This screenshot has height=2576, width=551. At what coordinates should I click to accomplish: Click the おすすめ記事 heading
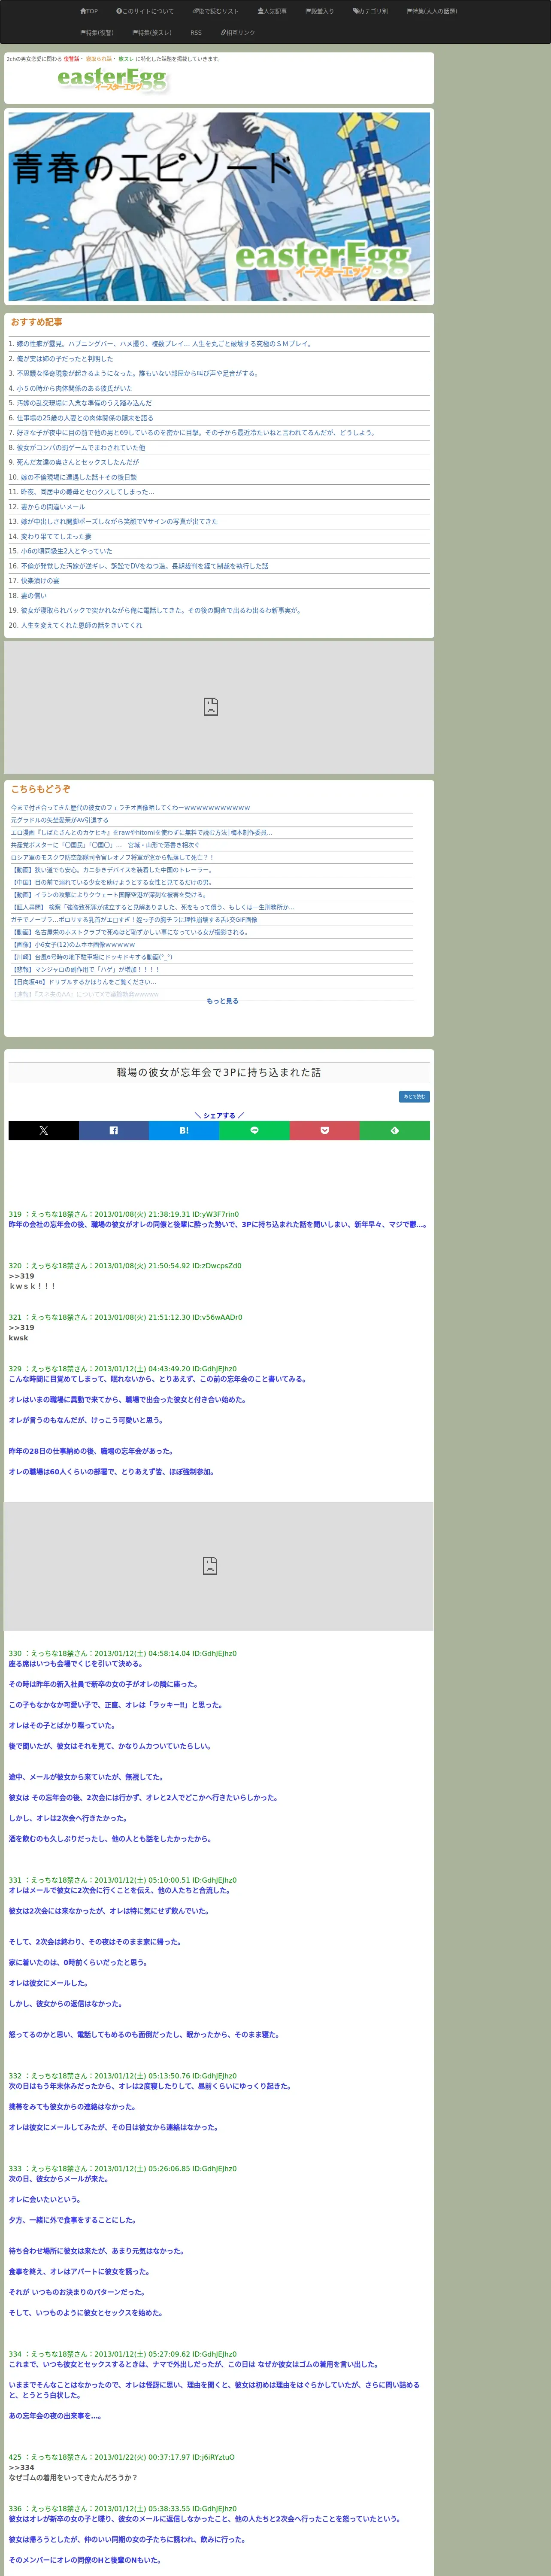36,322
